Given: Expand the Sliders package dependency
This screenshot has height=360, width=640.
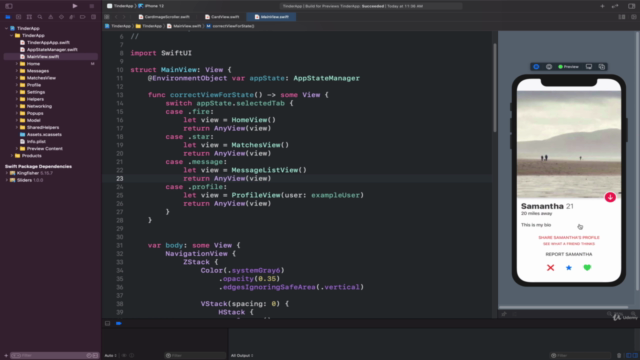Looking at the screenshot, I should tap(7, 180).
